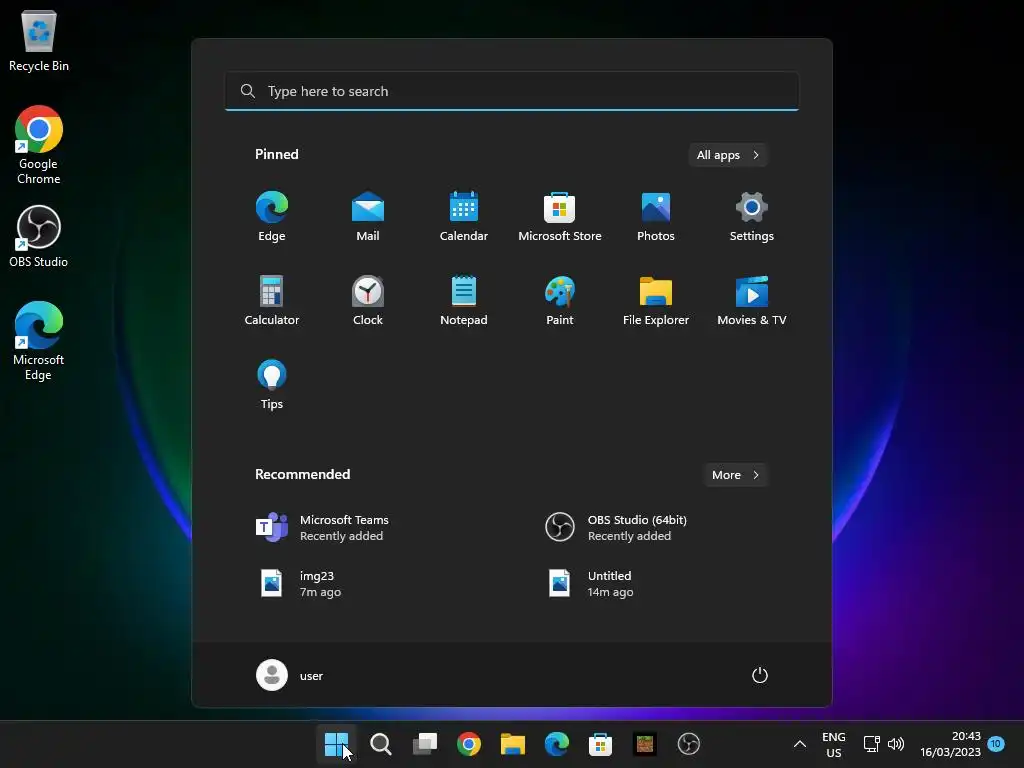Launch Chrome from the taskbar
Viewport: 1024px width, 768px height.
point(468,744)
